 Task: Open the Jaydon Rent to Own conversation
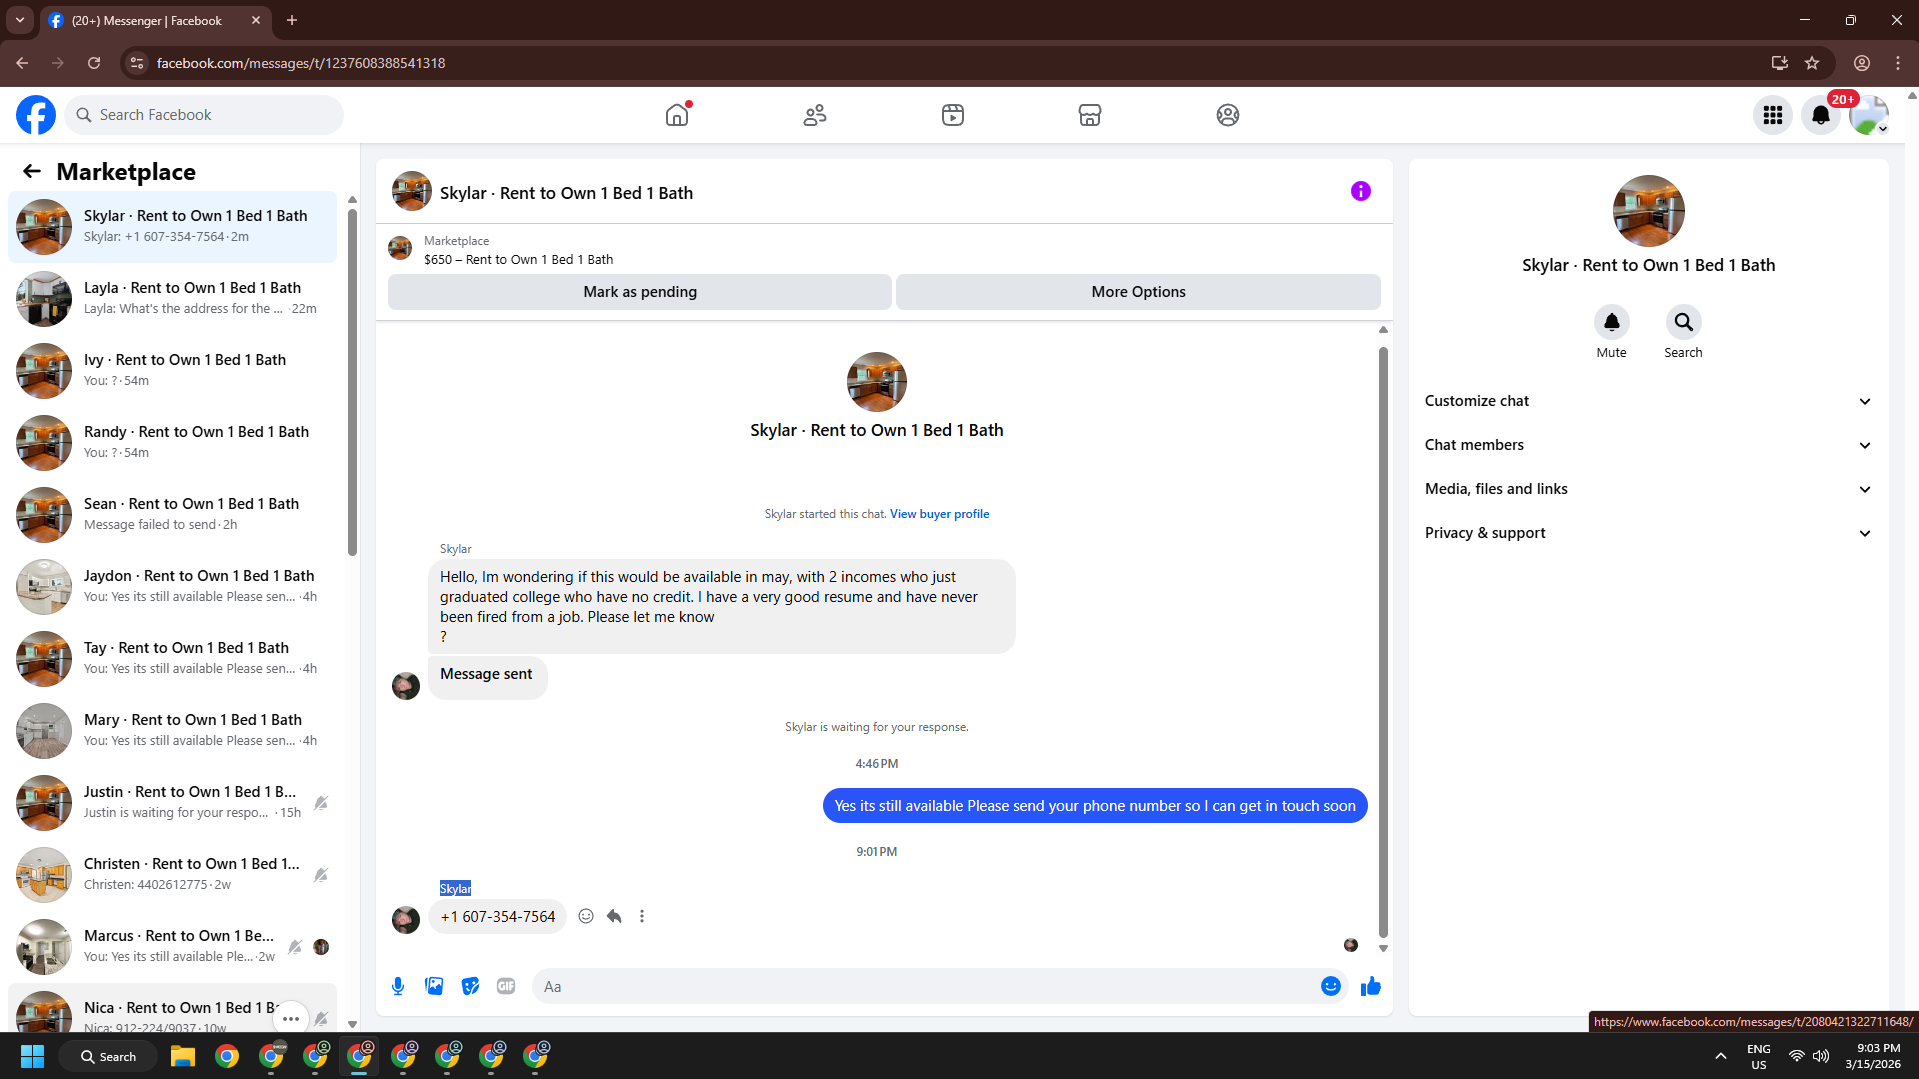[173, 586]
